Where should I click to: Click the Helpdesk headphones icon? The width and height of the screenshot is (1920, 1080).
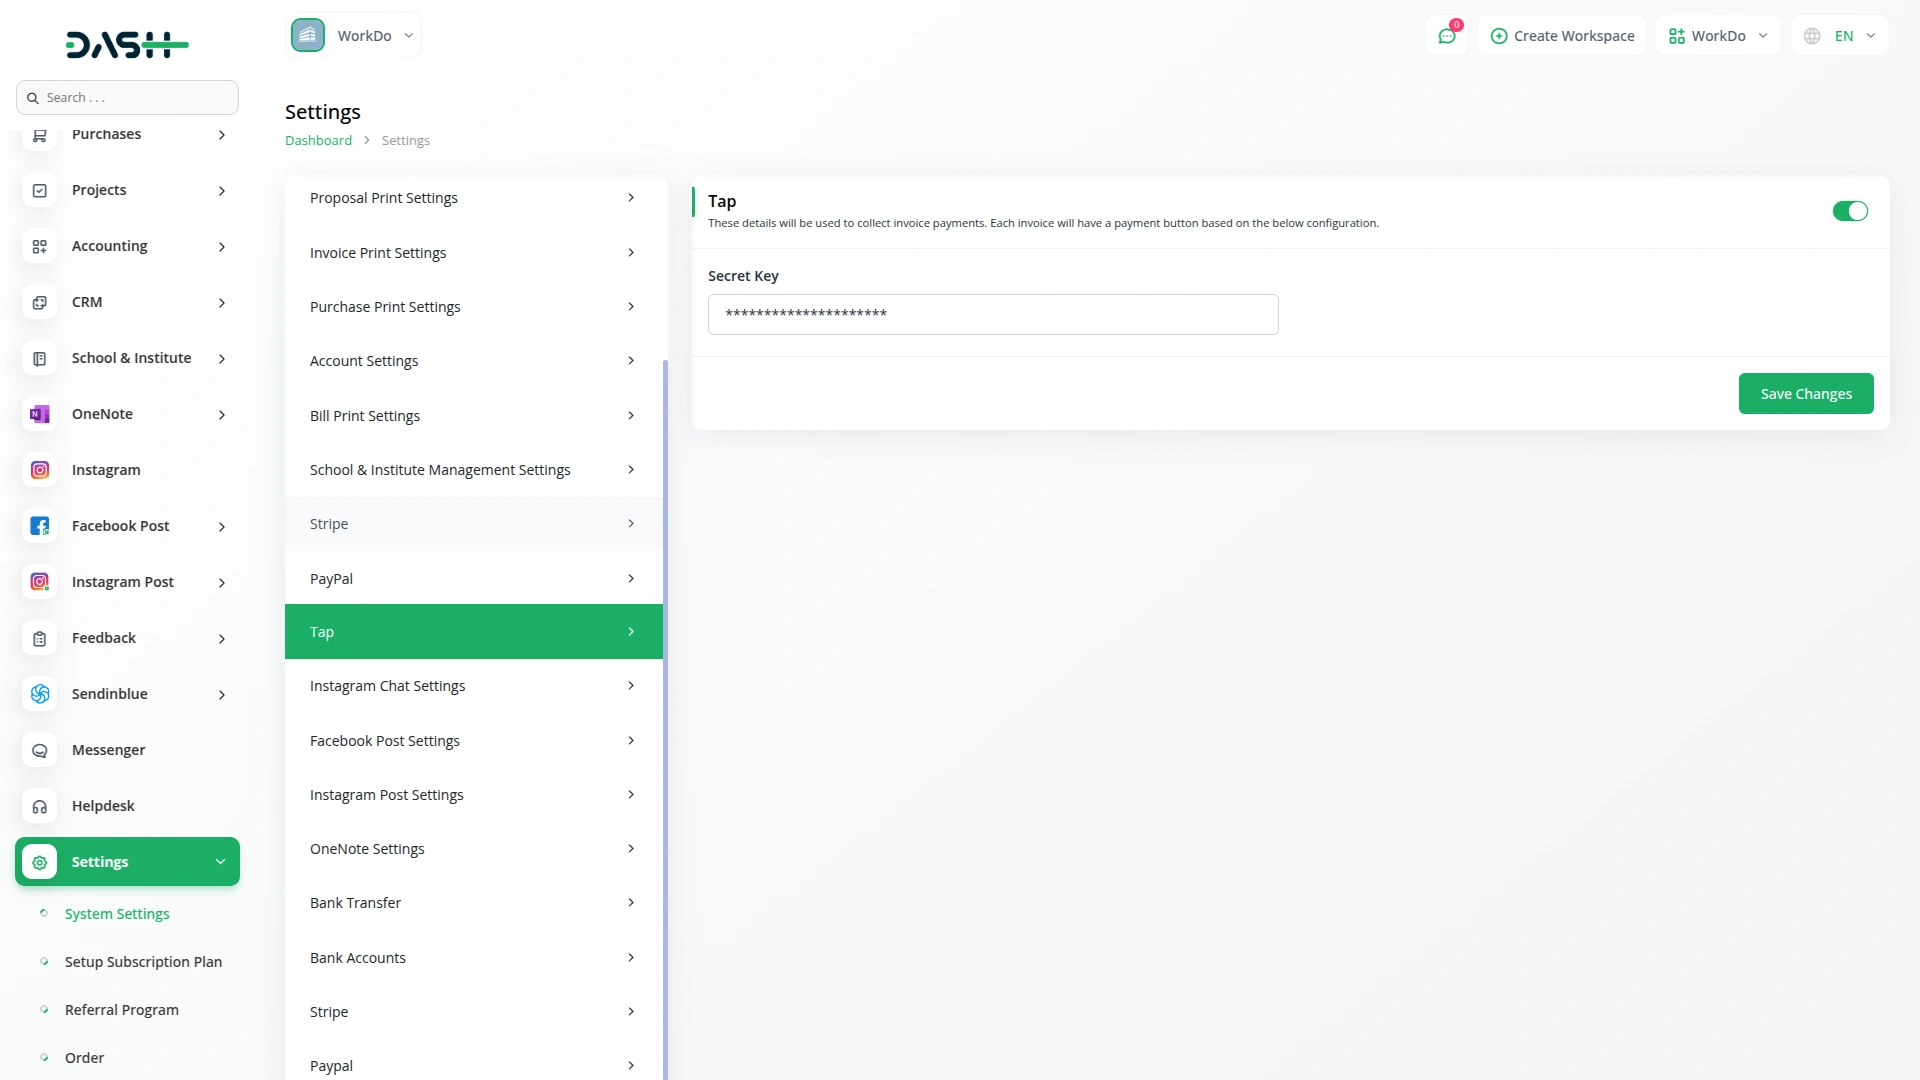(x=40, y=806)
